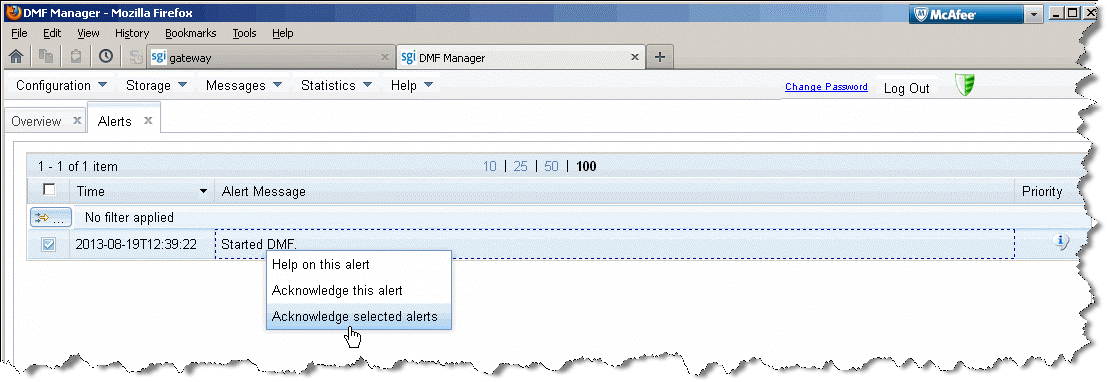Click the copy pages toolbar icon
1107x382 pixels.
pyautogui.click(x=47, y=56)
